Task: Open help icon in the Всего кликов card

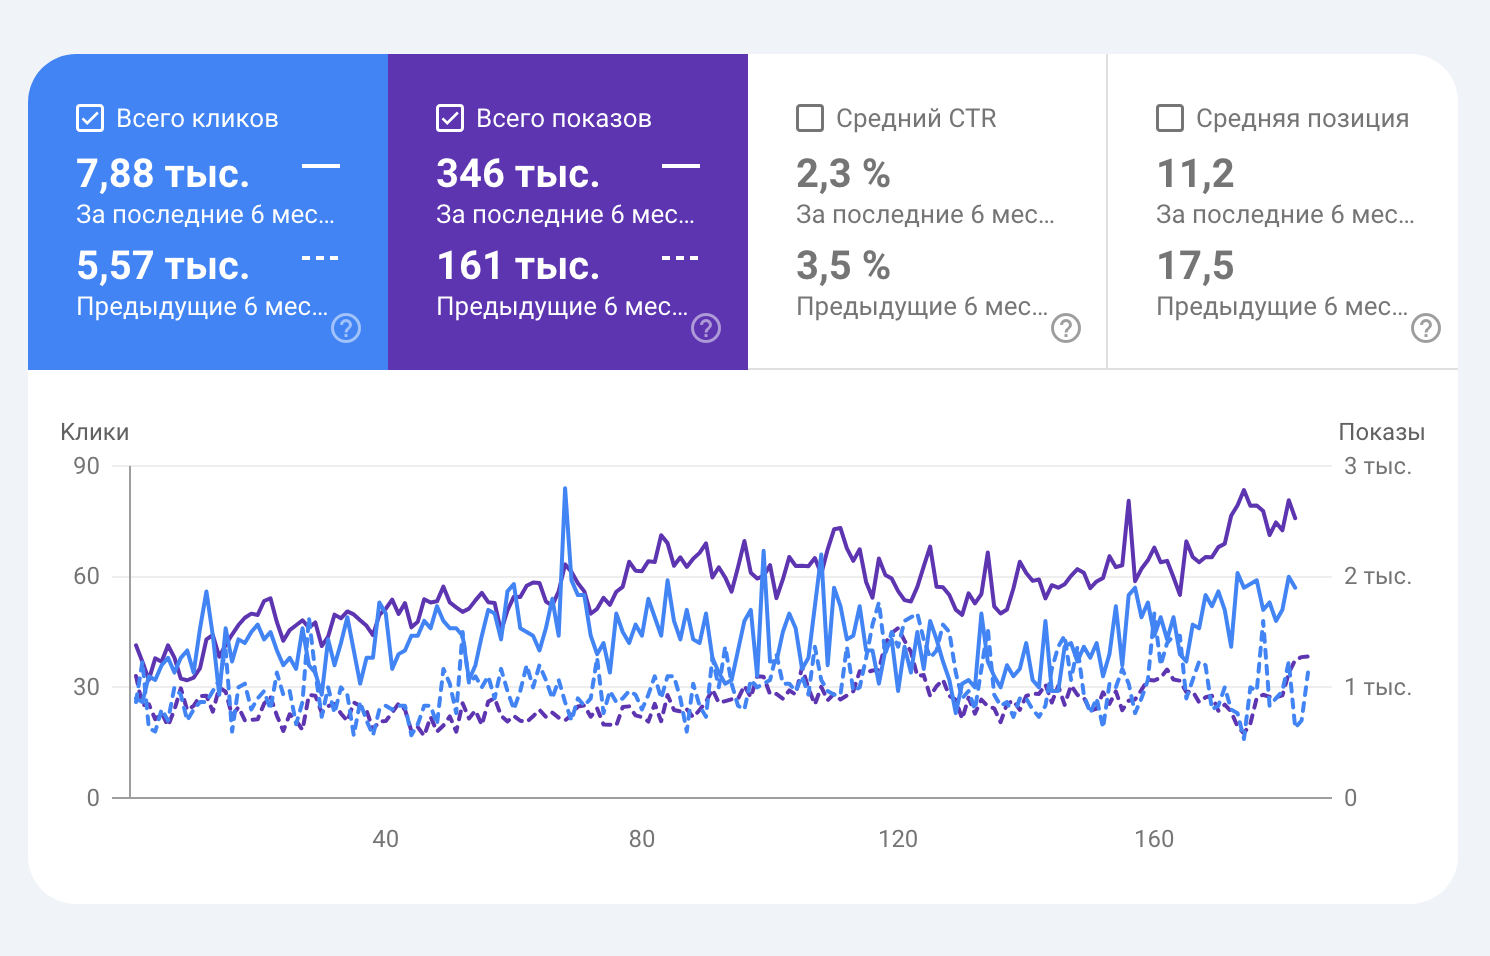Action: point(346,328)
